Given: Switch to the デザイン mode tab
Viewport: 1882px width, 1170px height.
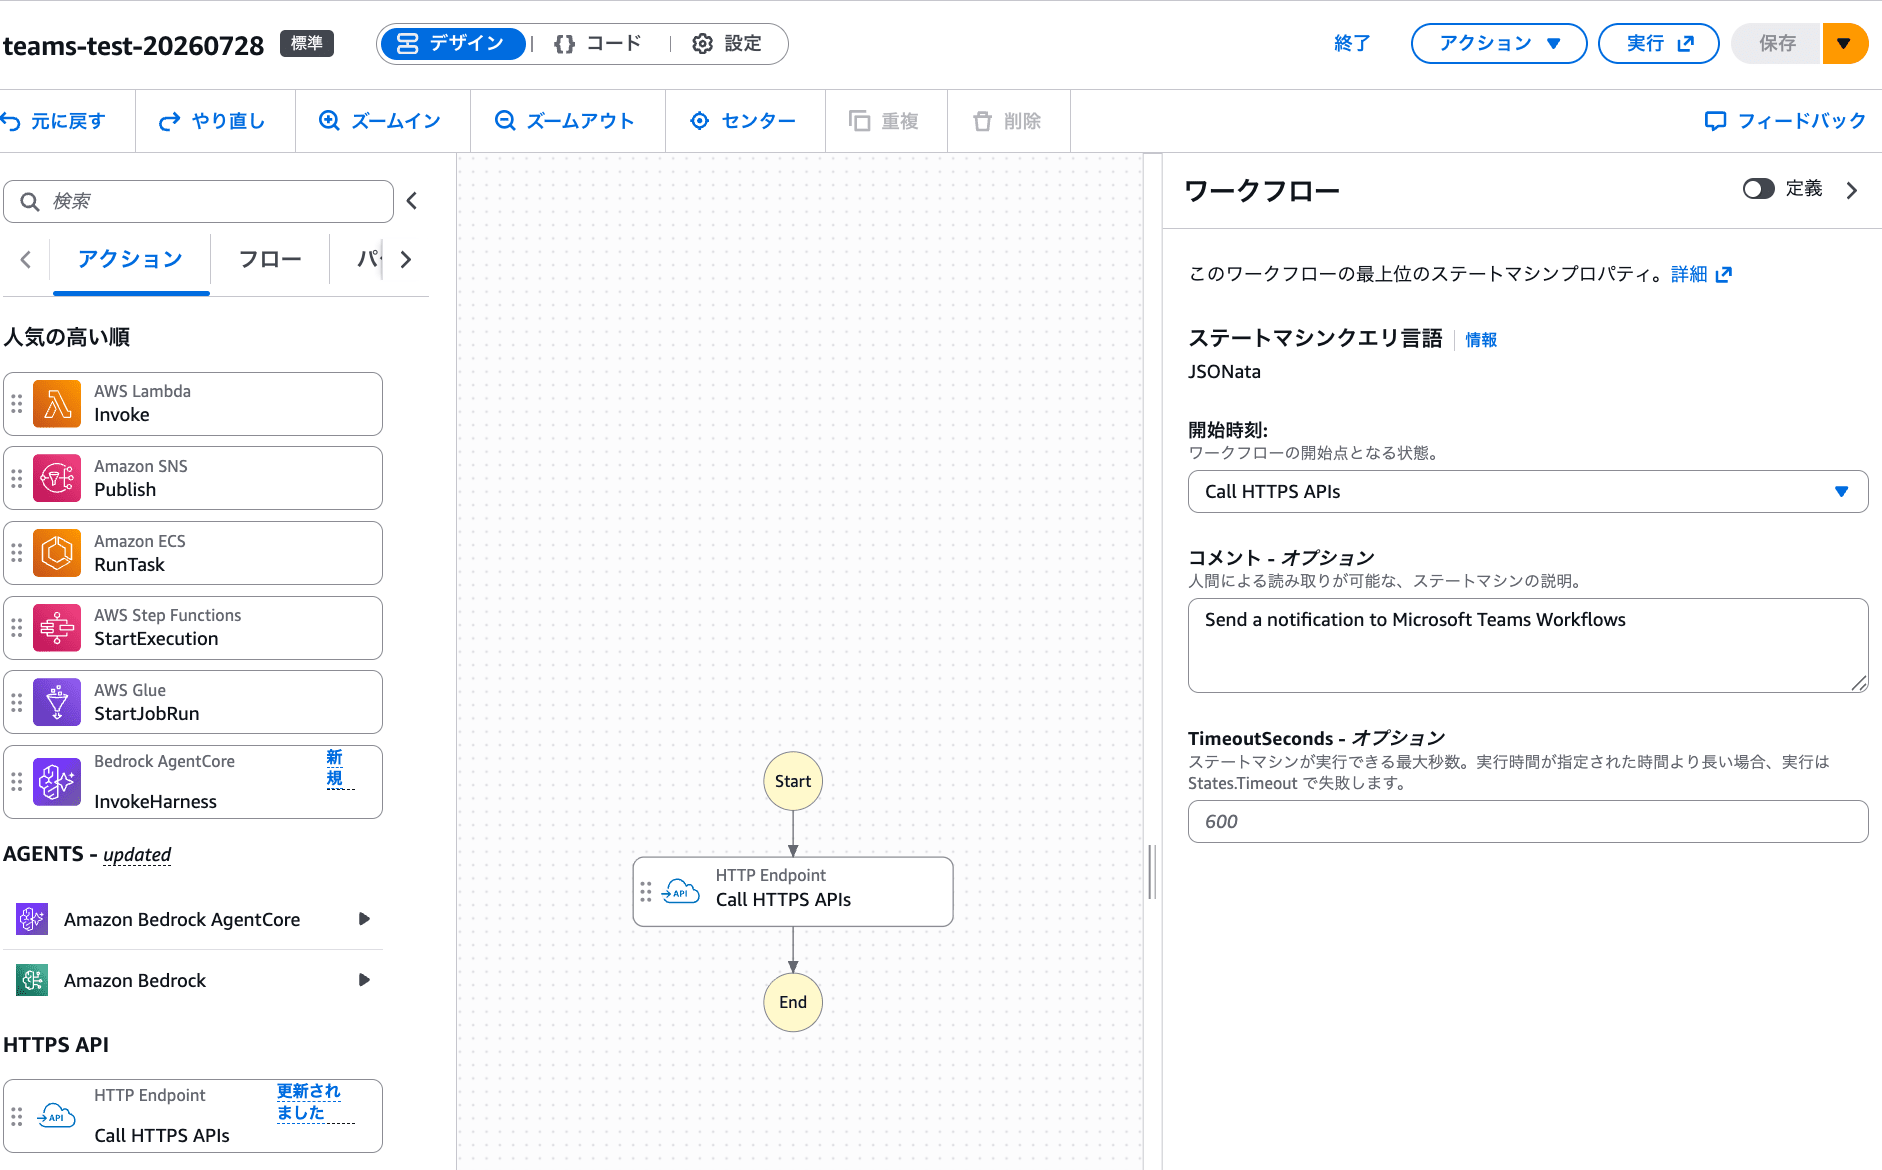Looking at the screenshot, I should [x=452, y=44].
